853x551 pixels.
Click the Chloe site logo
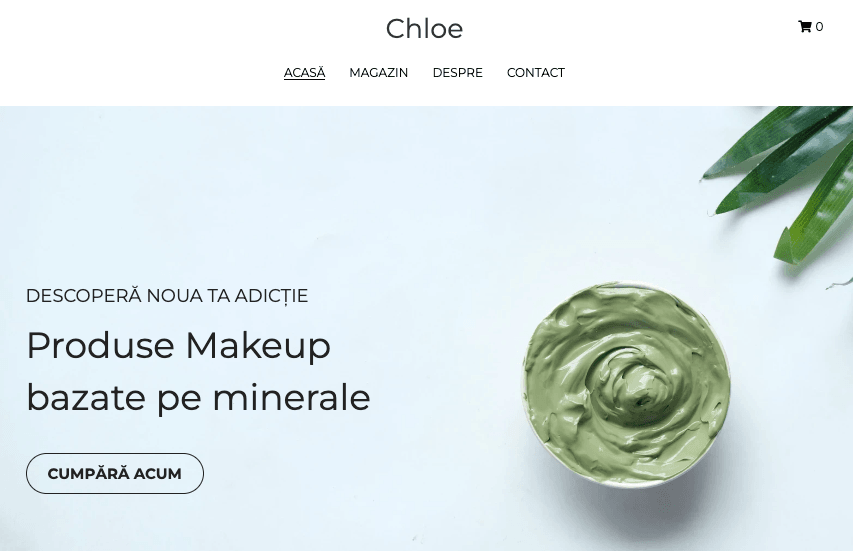point(424,29)
